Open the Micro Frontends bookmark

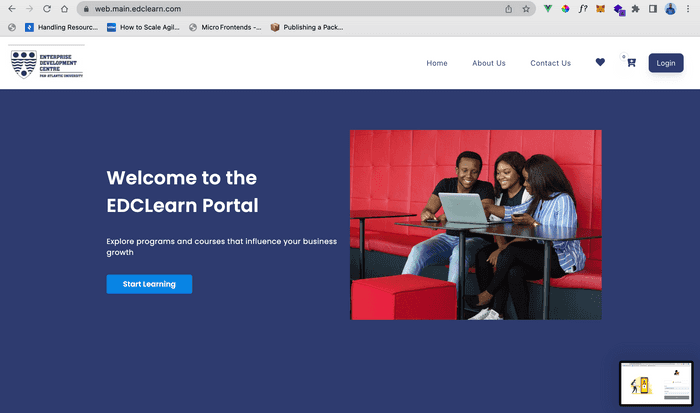click(225, 27)
